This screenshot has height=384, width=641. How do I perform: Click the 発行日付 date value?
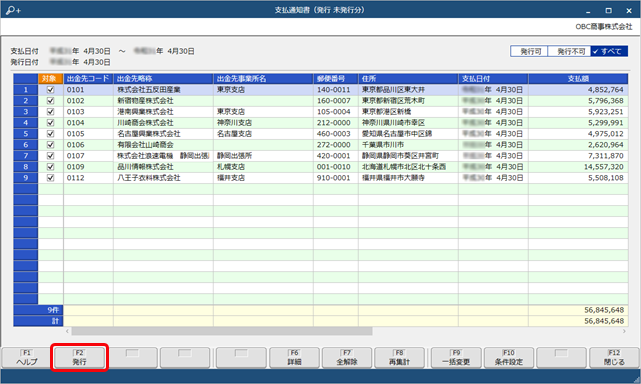pos(80,62)
